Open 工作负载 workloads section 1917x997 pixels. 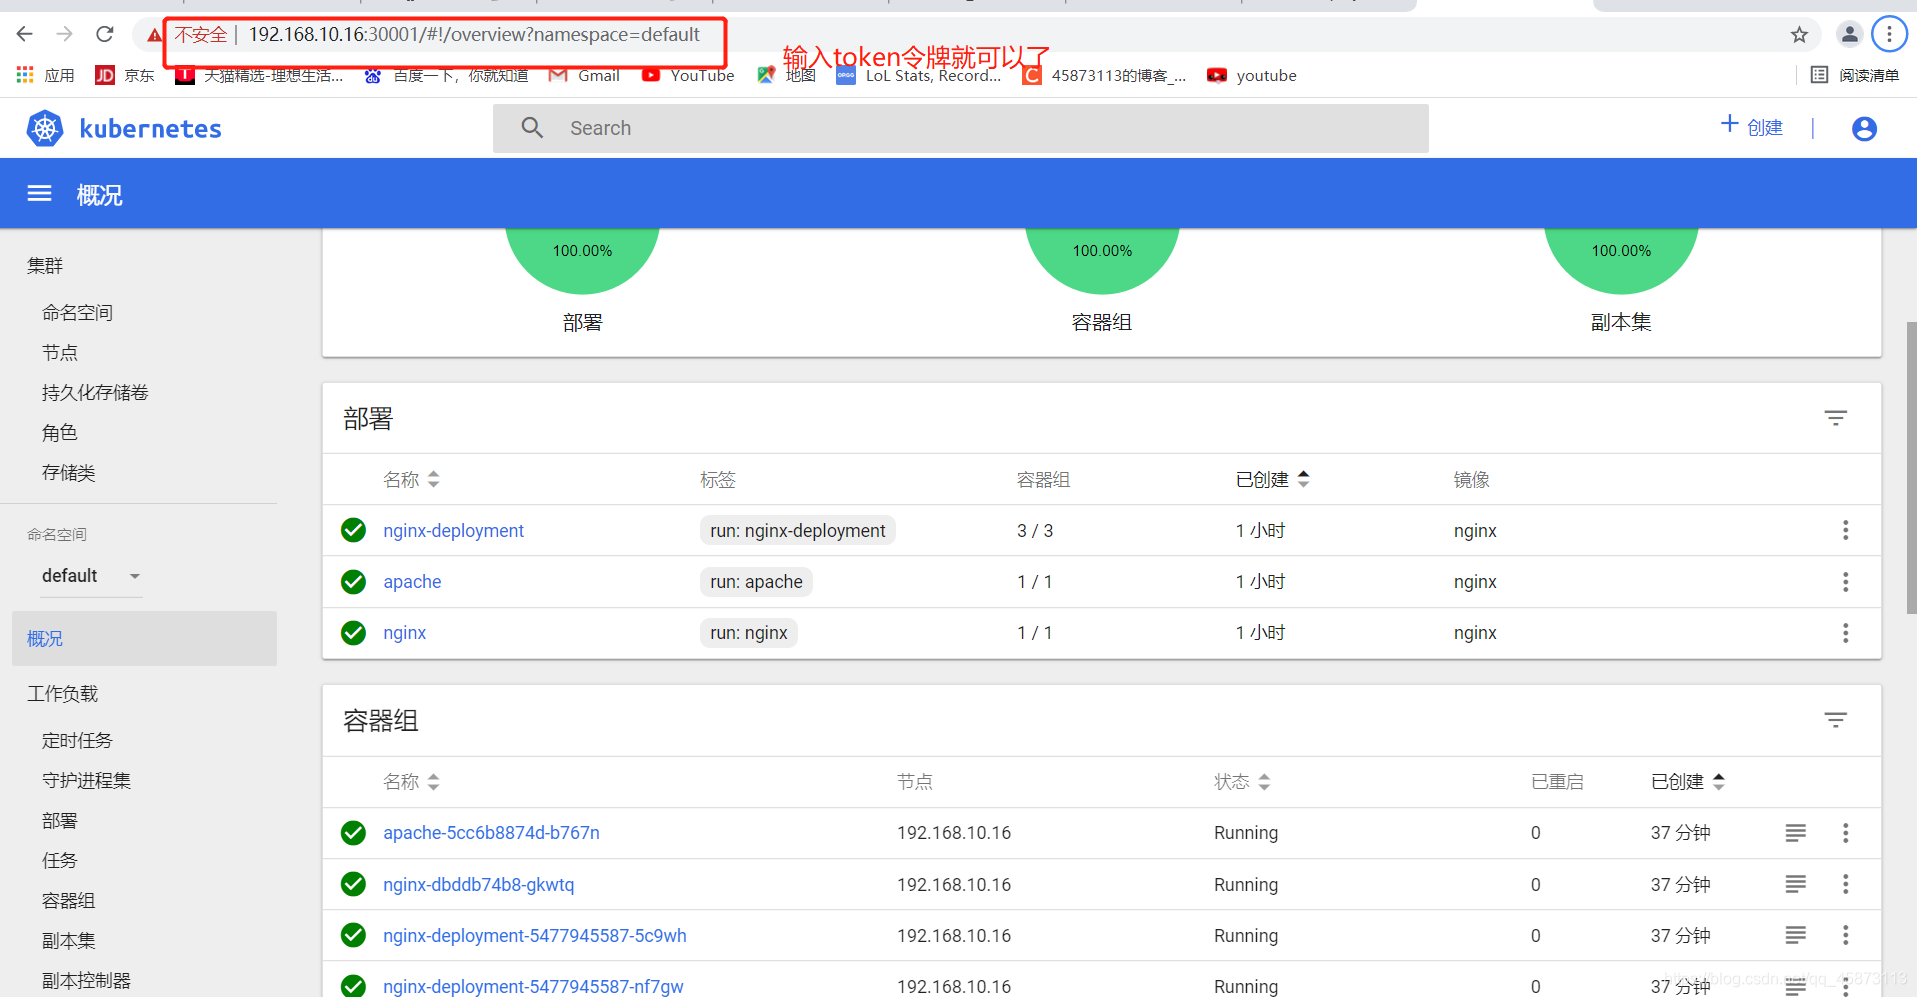coord(63,694)
